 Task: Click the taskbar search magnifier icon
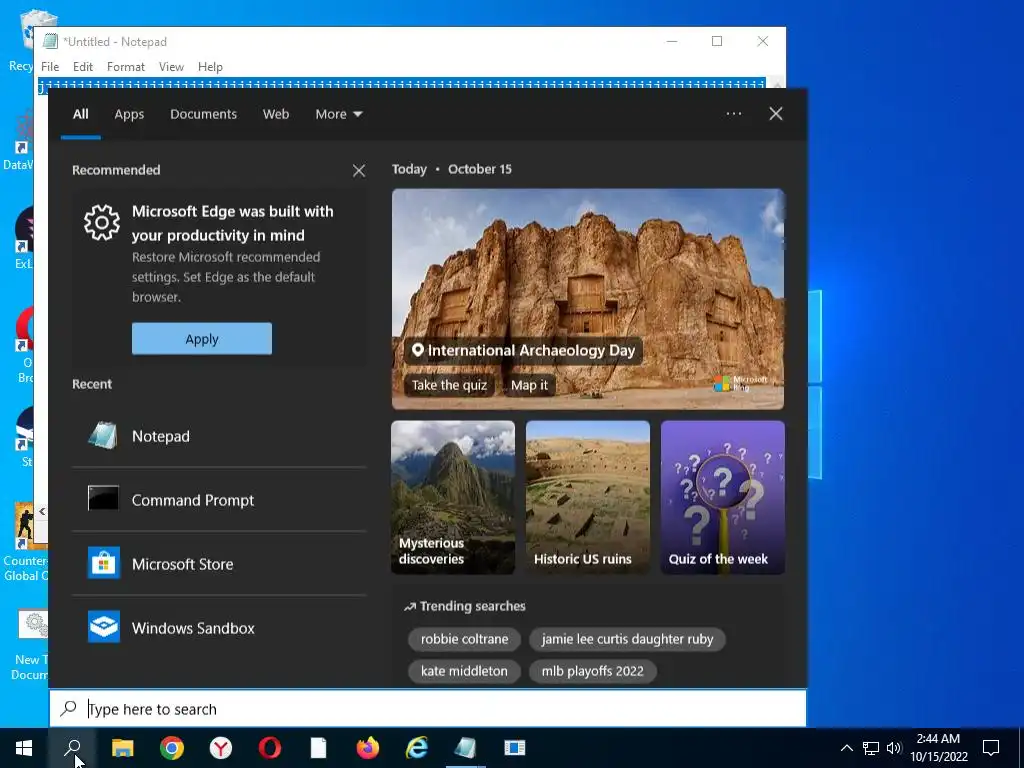click(x=72, y=748)
